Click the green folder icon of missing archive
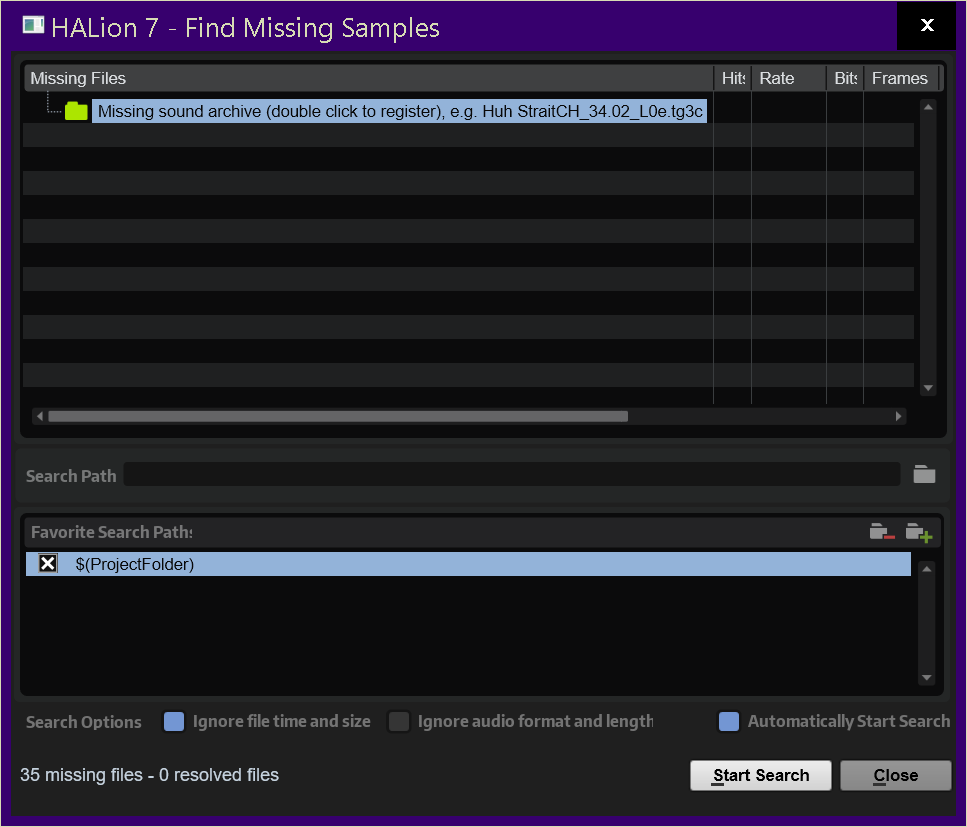 (x=76, y=111)
